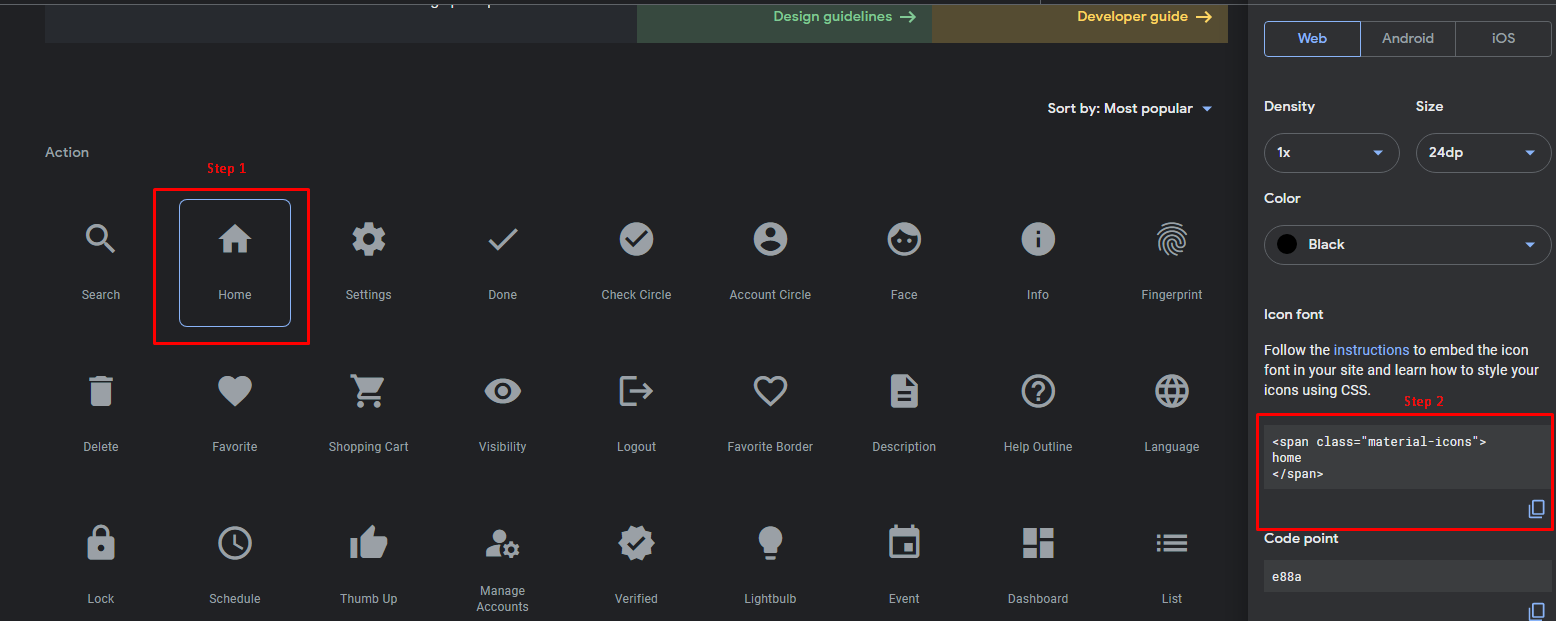Copy the span code snippet

point(1536,509)
